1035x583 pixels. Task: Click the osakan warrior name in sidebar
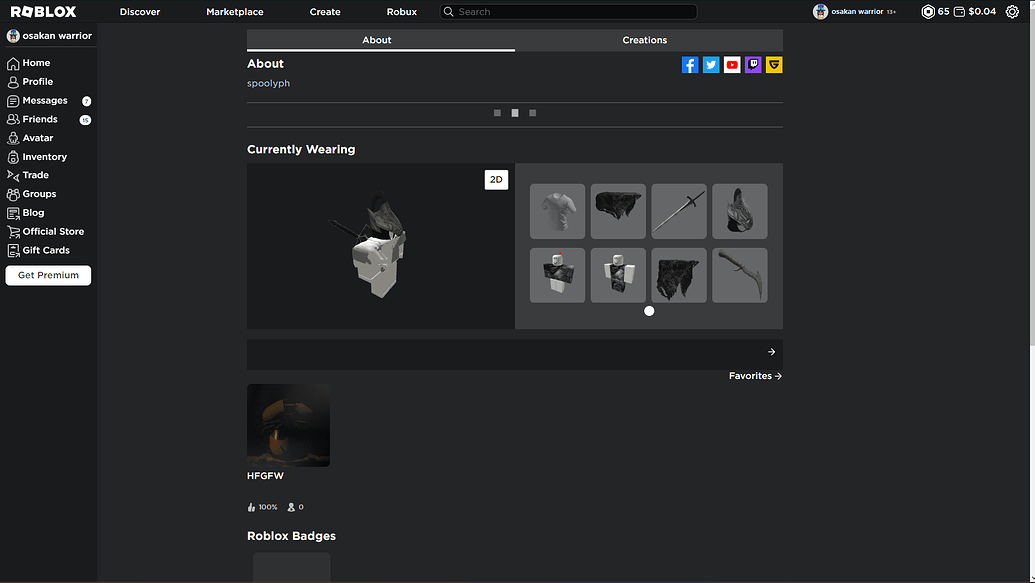pos(57,36)
